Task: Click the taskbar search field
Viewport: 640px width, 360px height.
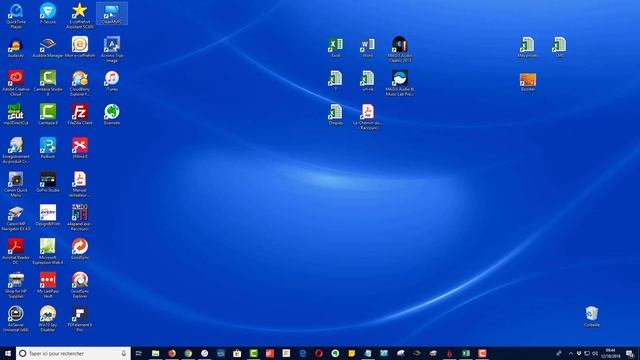Action: pyautogui.click(x=73, y=353)
